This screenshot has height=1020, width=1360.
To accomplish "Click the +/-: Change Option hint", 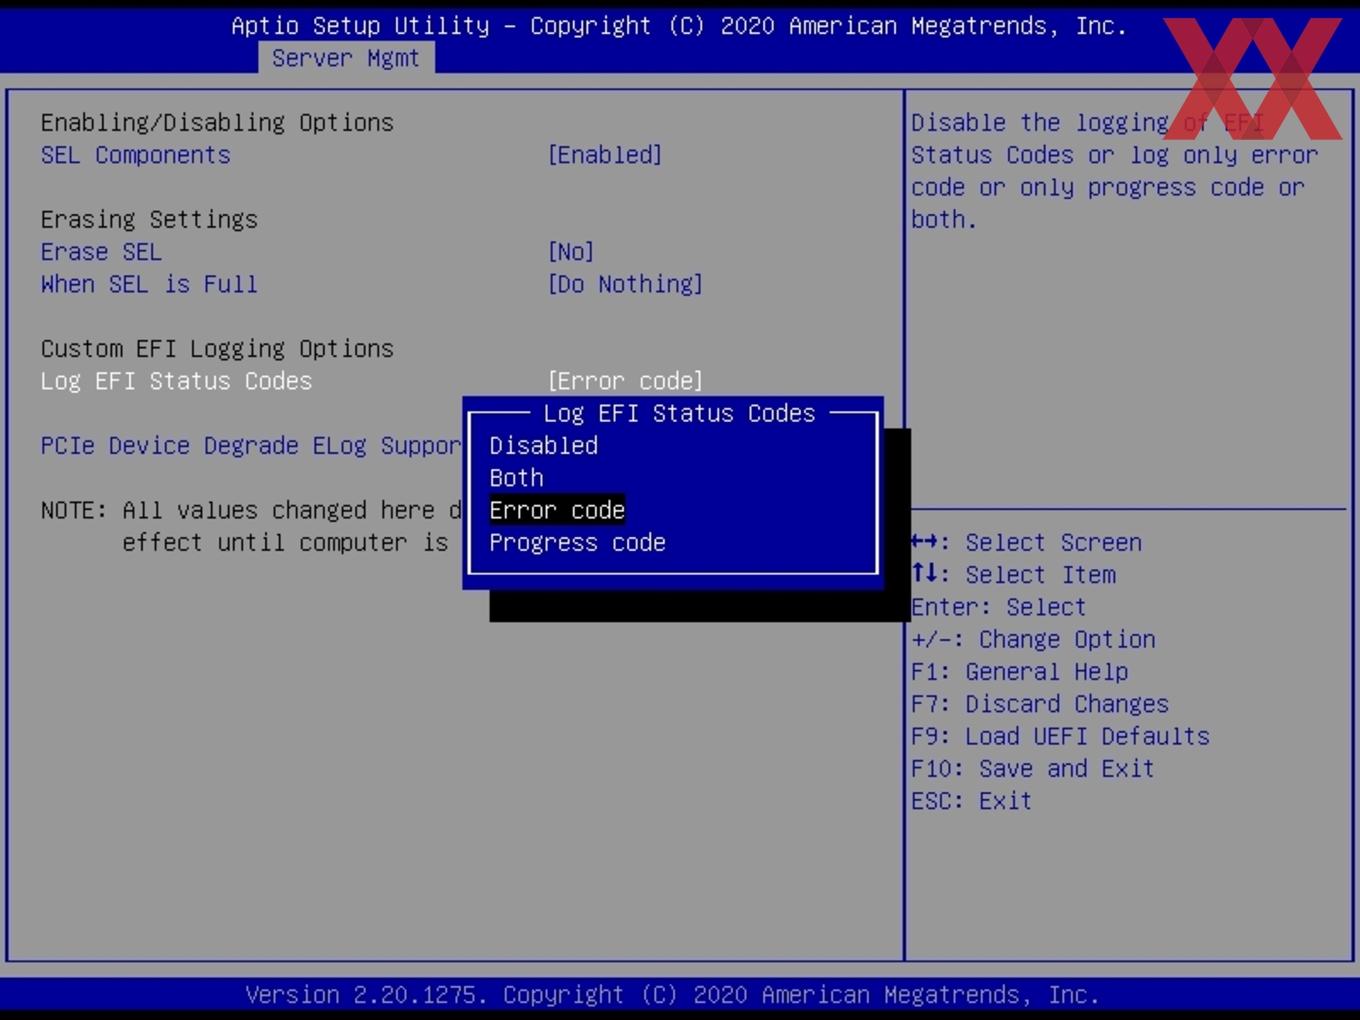I will tap(1034, 639).
